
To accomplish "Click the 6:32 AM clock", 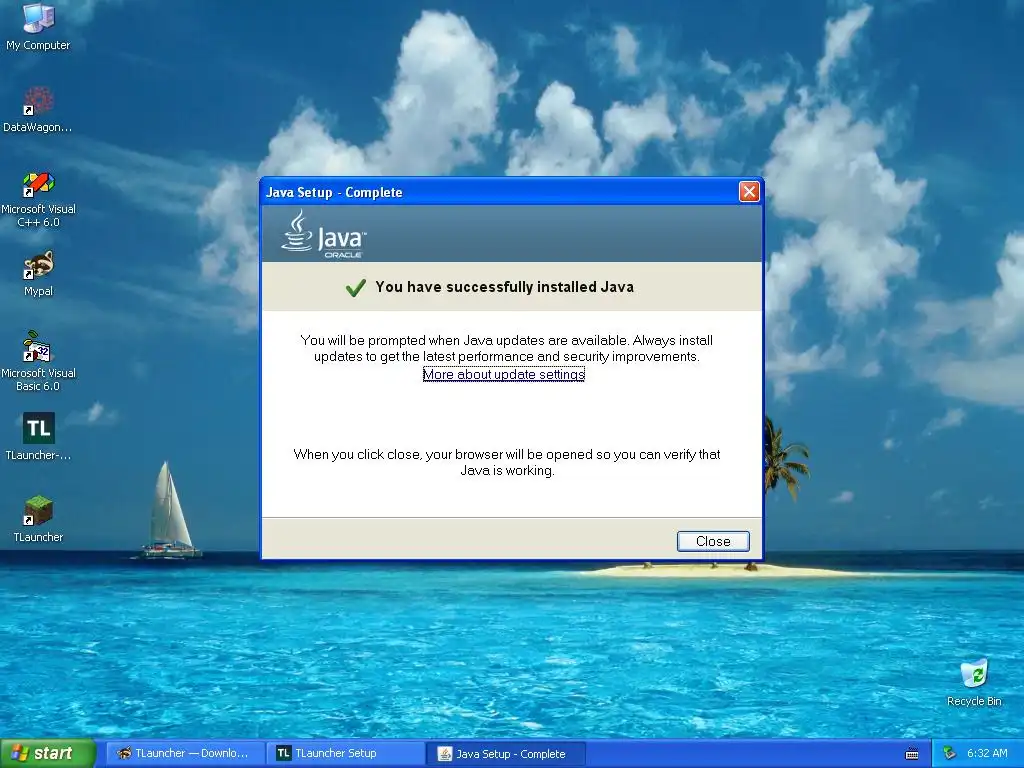I will click(987, 754).
